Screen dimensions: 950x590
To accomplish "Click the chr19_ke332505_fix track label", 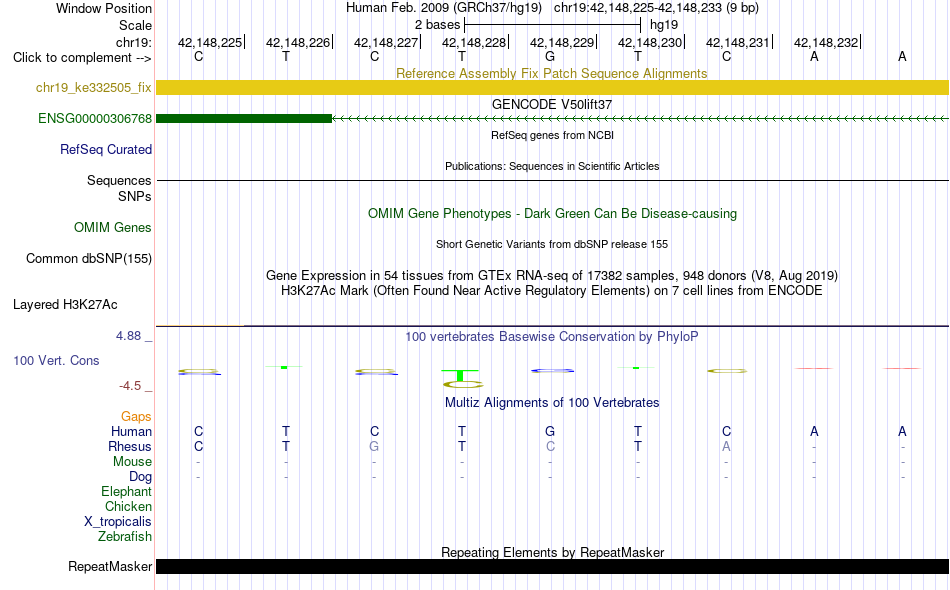I will pos(93,88).
